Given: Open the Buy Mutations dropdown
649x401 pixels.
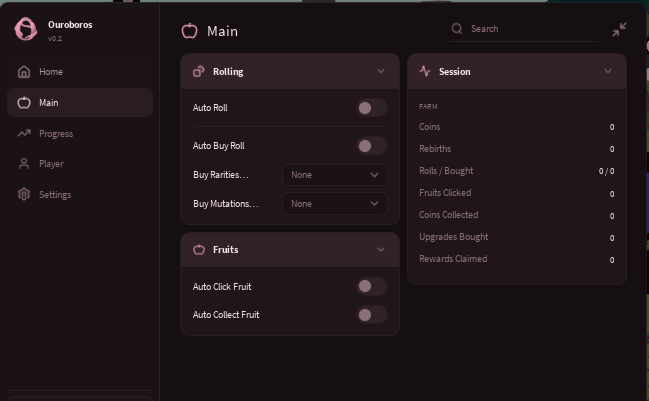Looking at the screenshot, I should pyautogui.click(x=335, y=204).
